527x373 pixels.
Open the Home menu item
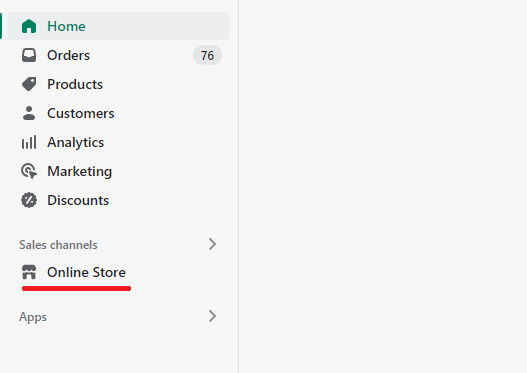click(x=118, y=26)
